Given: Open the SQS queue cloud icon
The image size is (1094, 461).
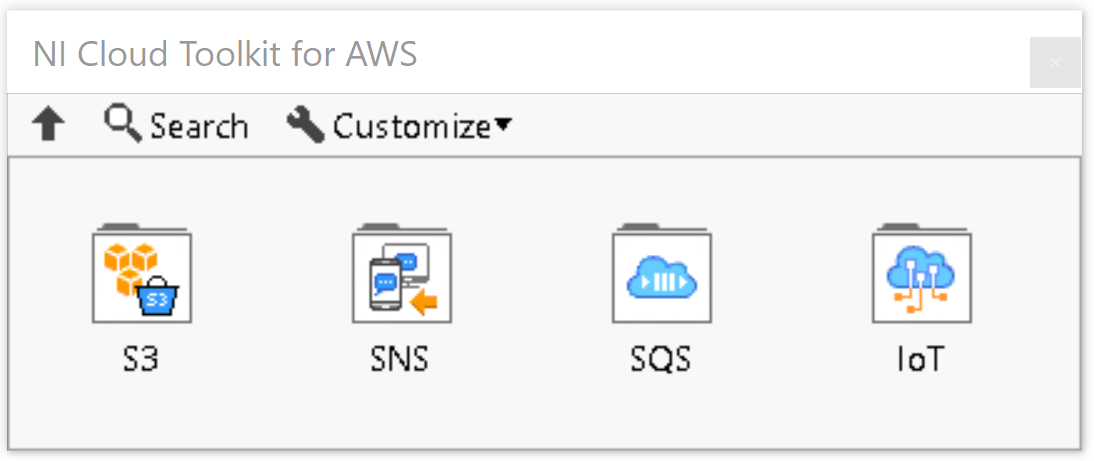Looking at the screenshot, I should pyautogui.click(x=661, y=273).
